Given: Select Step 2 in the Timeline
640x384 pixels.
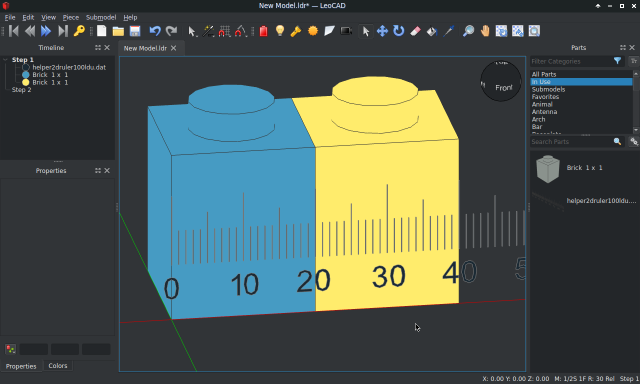Looking at the screenshot, I should point(21,90).
